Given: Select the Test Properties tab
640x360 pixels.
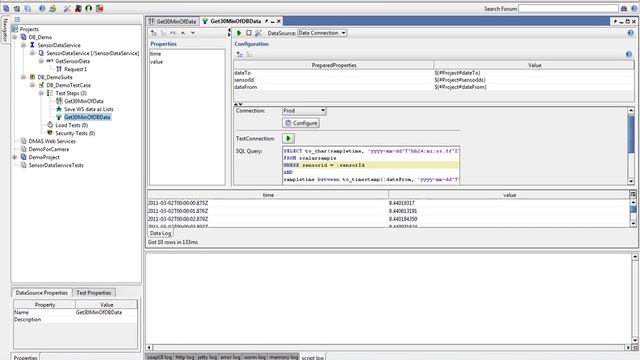Looking at the screenshot, I should [94, 293].
